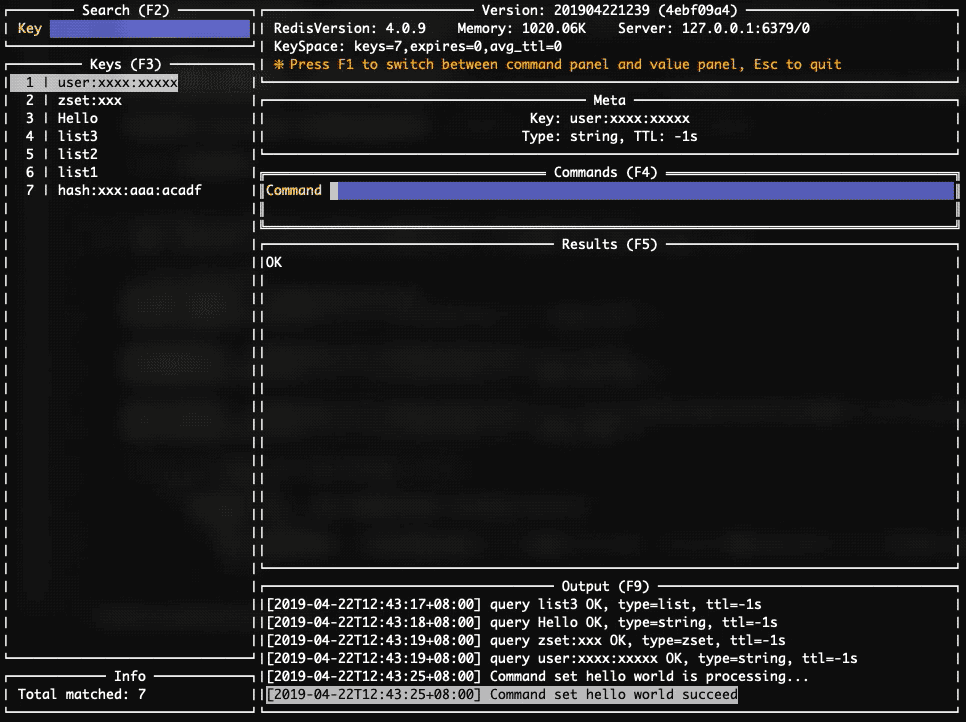
Task: Click the OK result text
Action: coord(274,262)
